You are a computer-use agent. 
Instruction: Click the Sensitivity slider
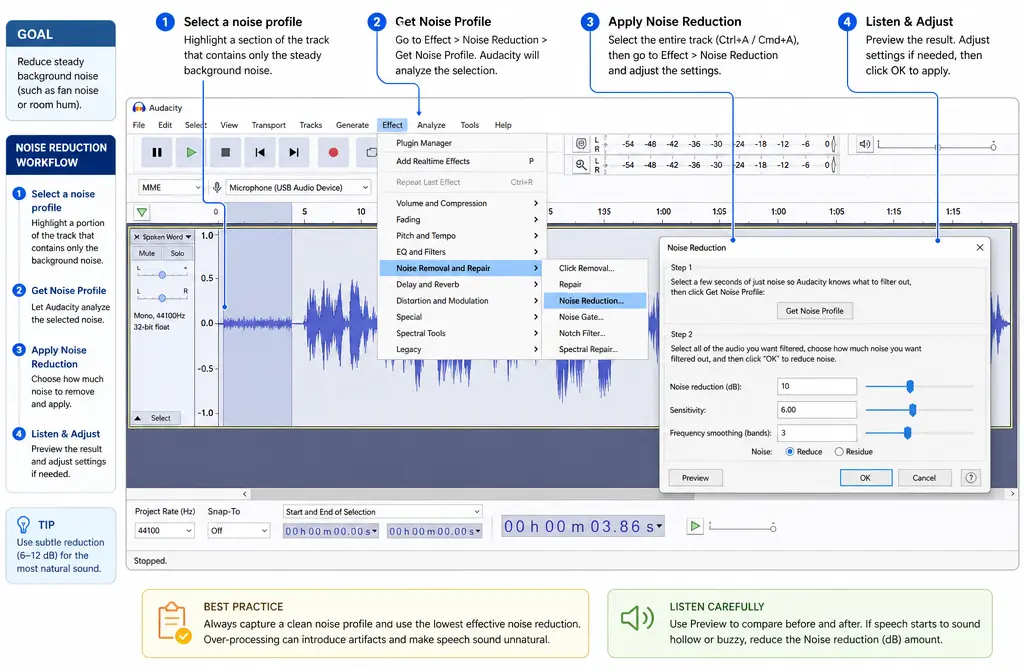coord(920,409)
